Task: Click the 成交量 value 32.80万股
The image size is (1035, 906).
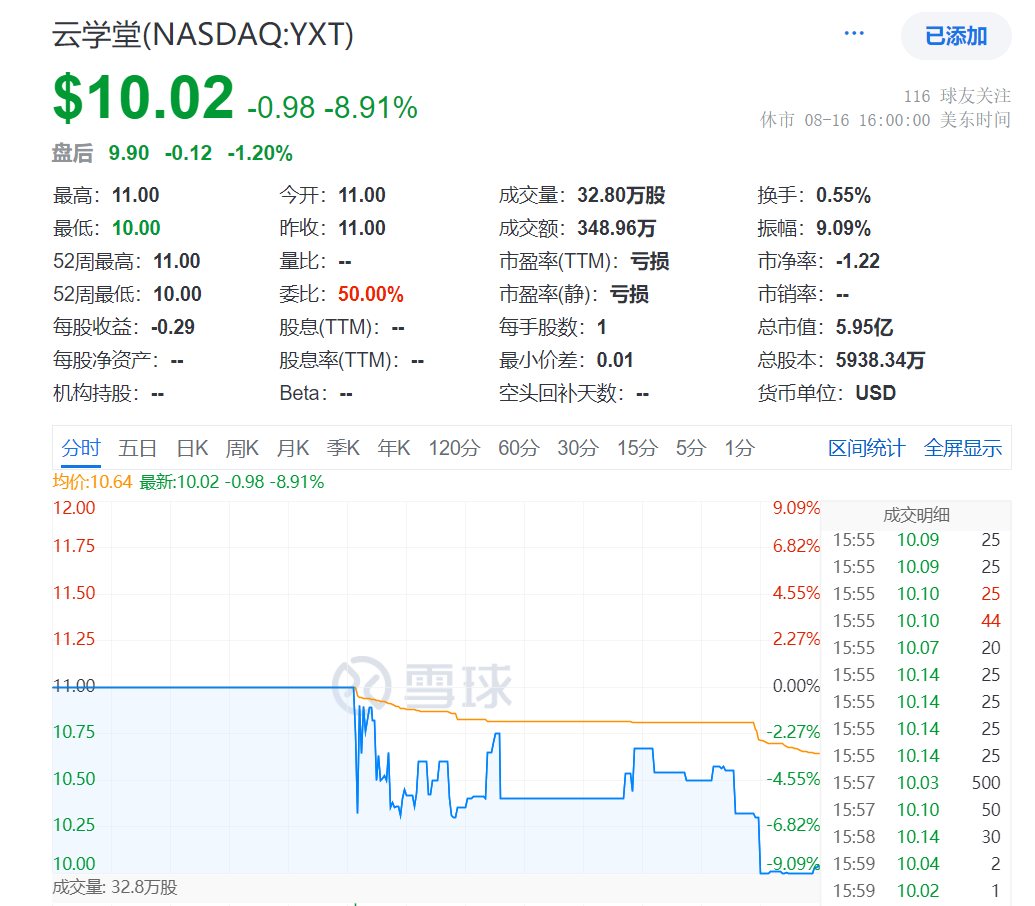Action: pos(621,195)
